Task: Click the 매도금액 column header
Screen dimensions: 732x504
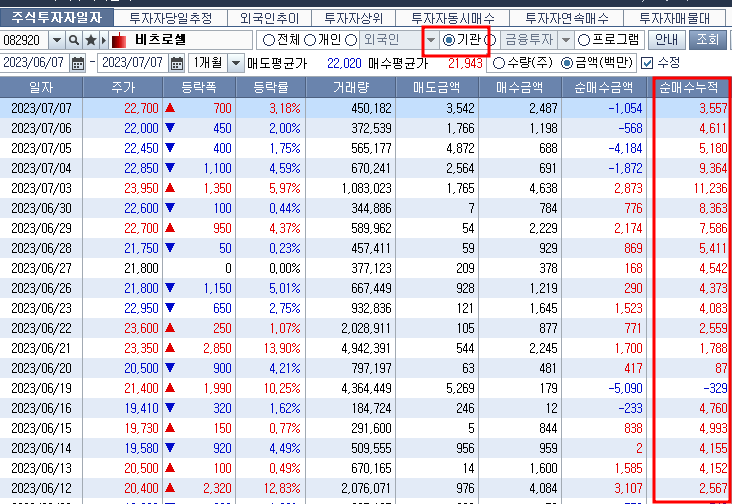Action: [437, 87]
